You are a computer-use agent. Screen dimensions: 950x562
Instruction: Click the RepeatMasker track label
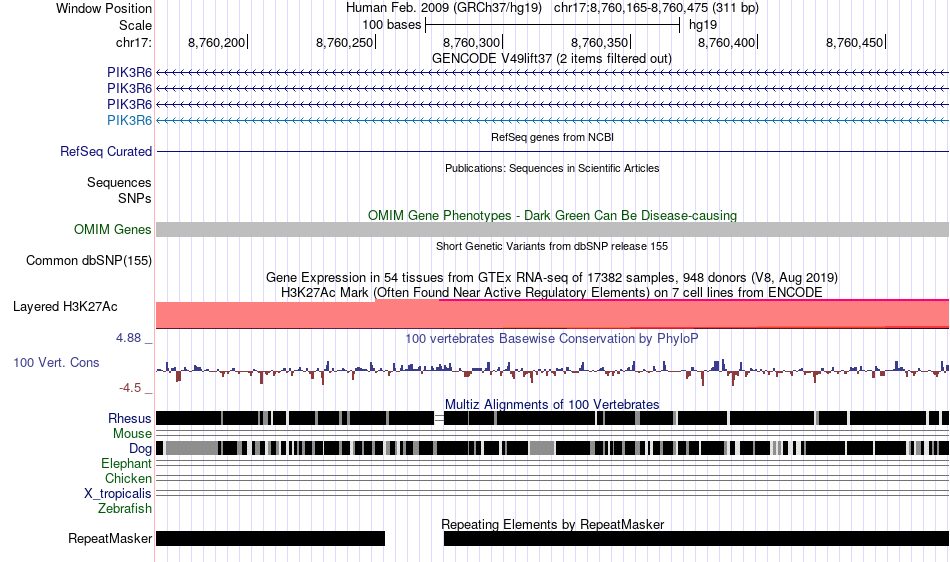(110, 538)
